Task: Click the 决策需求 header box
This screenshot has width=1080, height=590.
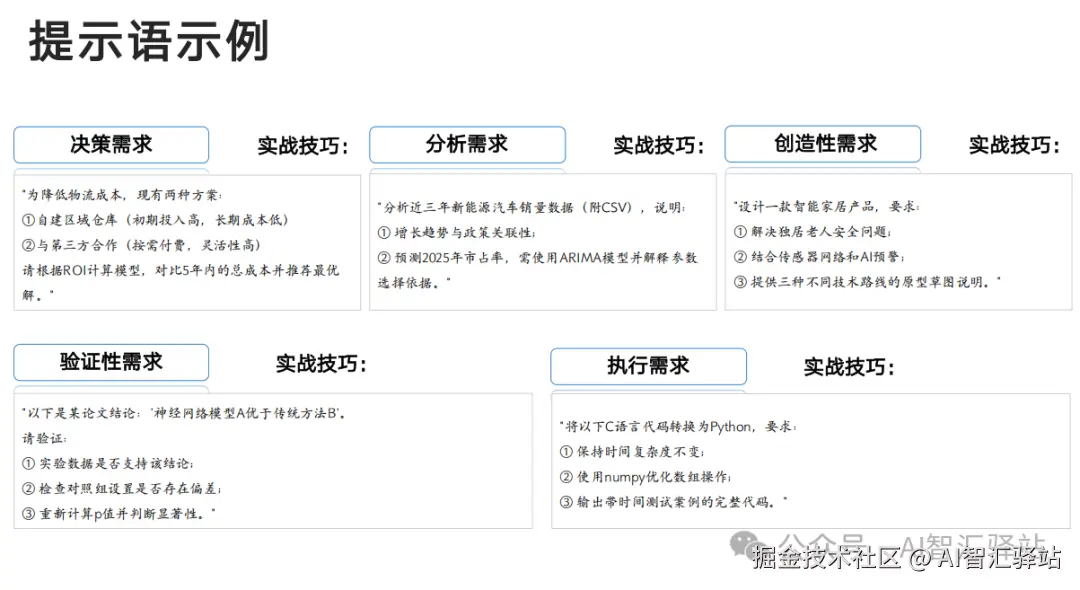Action: (x=110, y=144)
